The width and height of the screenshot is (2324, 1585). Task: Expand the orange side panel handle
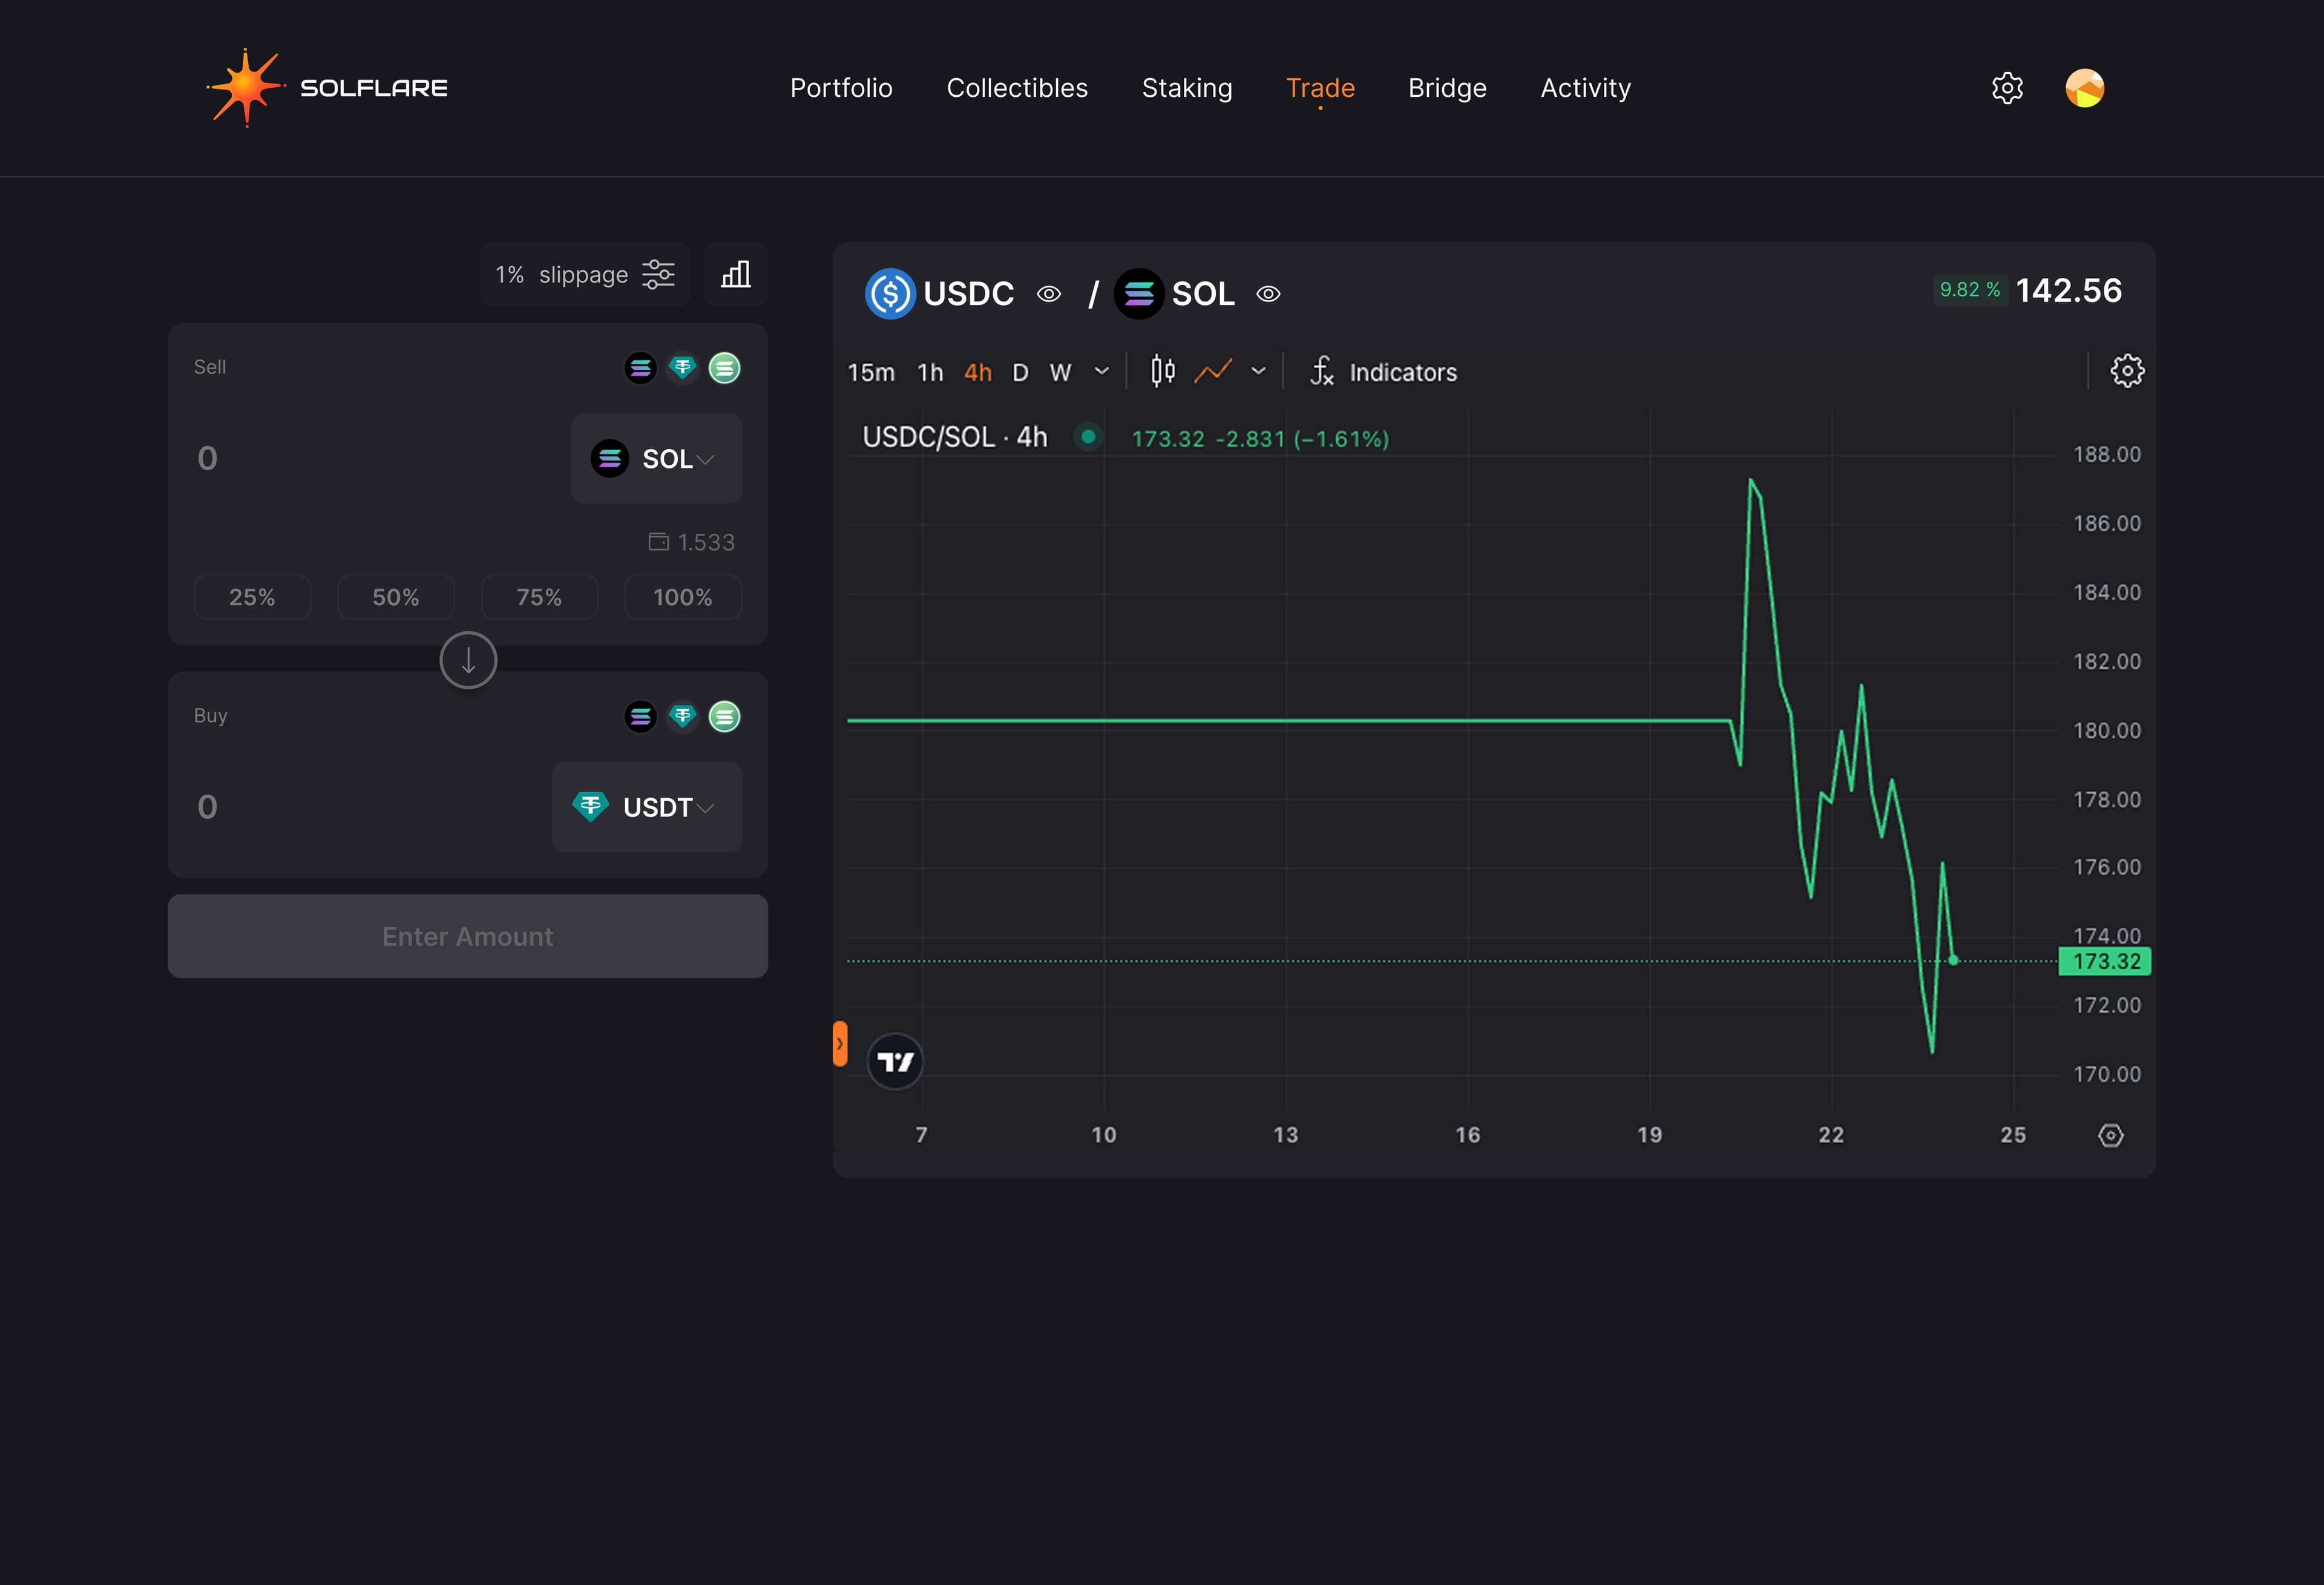point(840,1044)
